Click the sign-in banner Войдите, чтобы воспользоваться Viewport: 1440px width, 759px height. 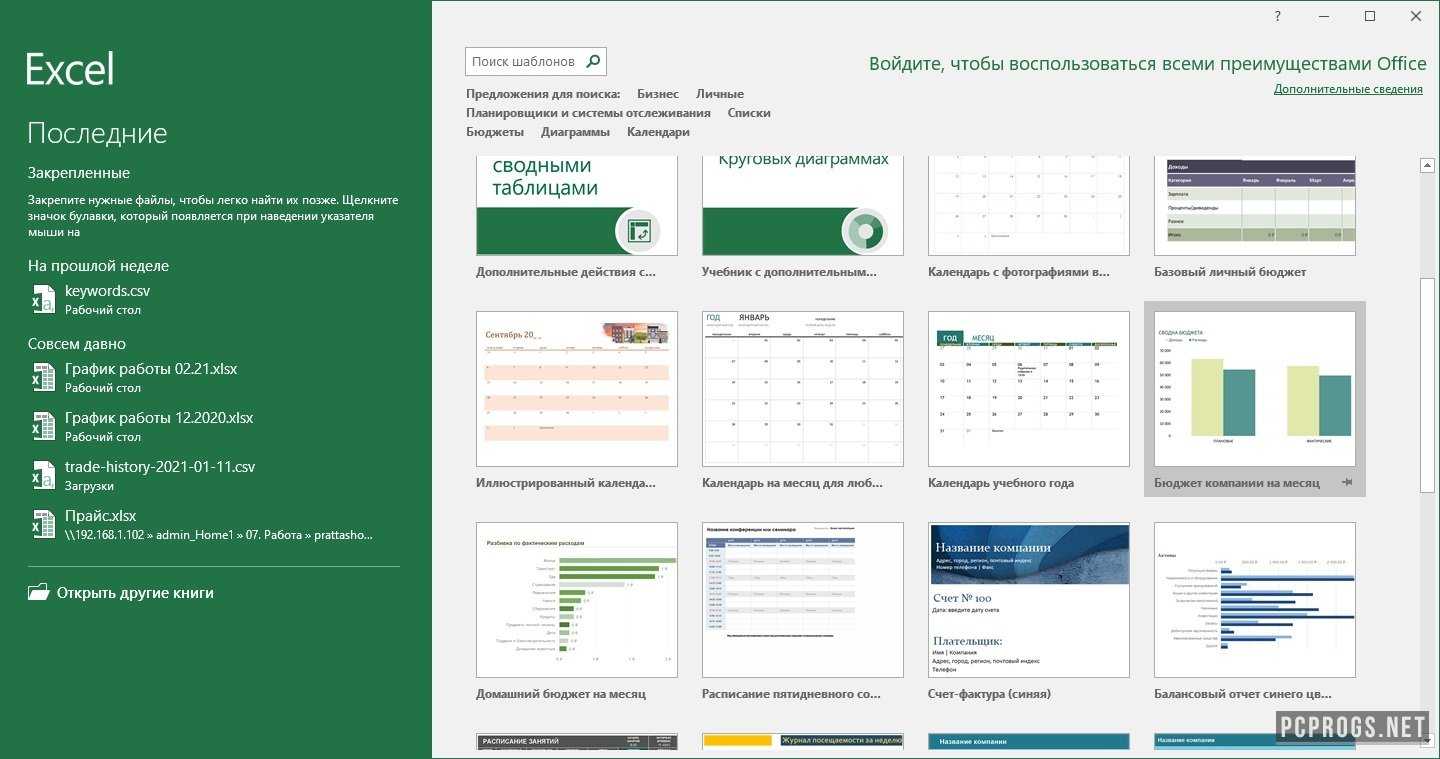(x=1148, y=64)
